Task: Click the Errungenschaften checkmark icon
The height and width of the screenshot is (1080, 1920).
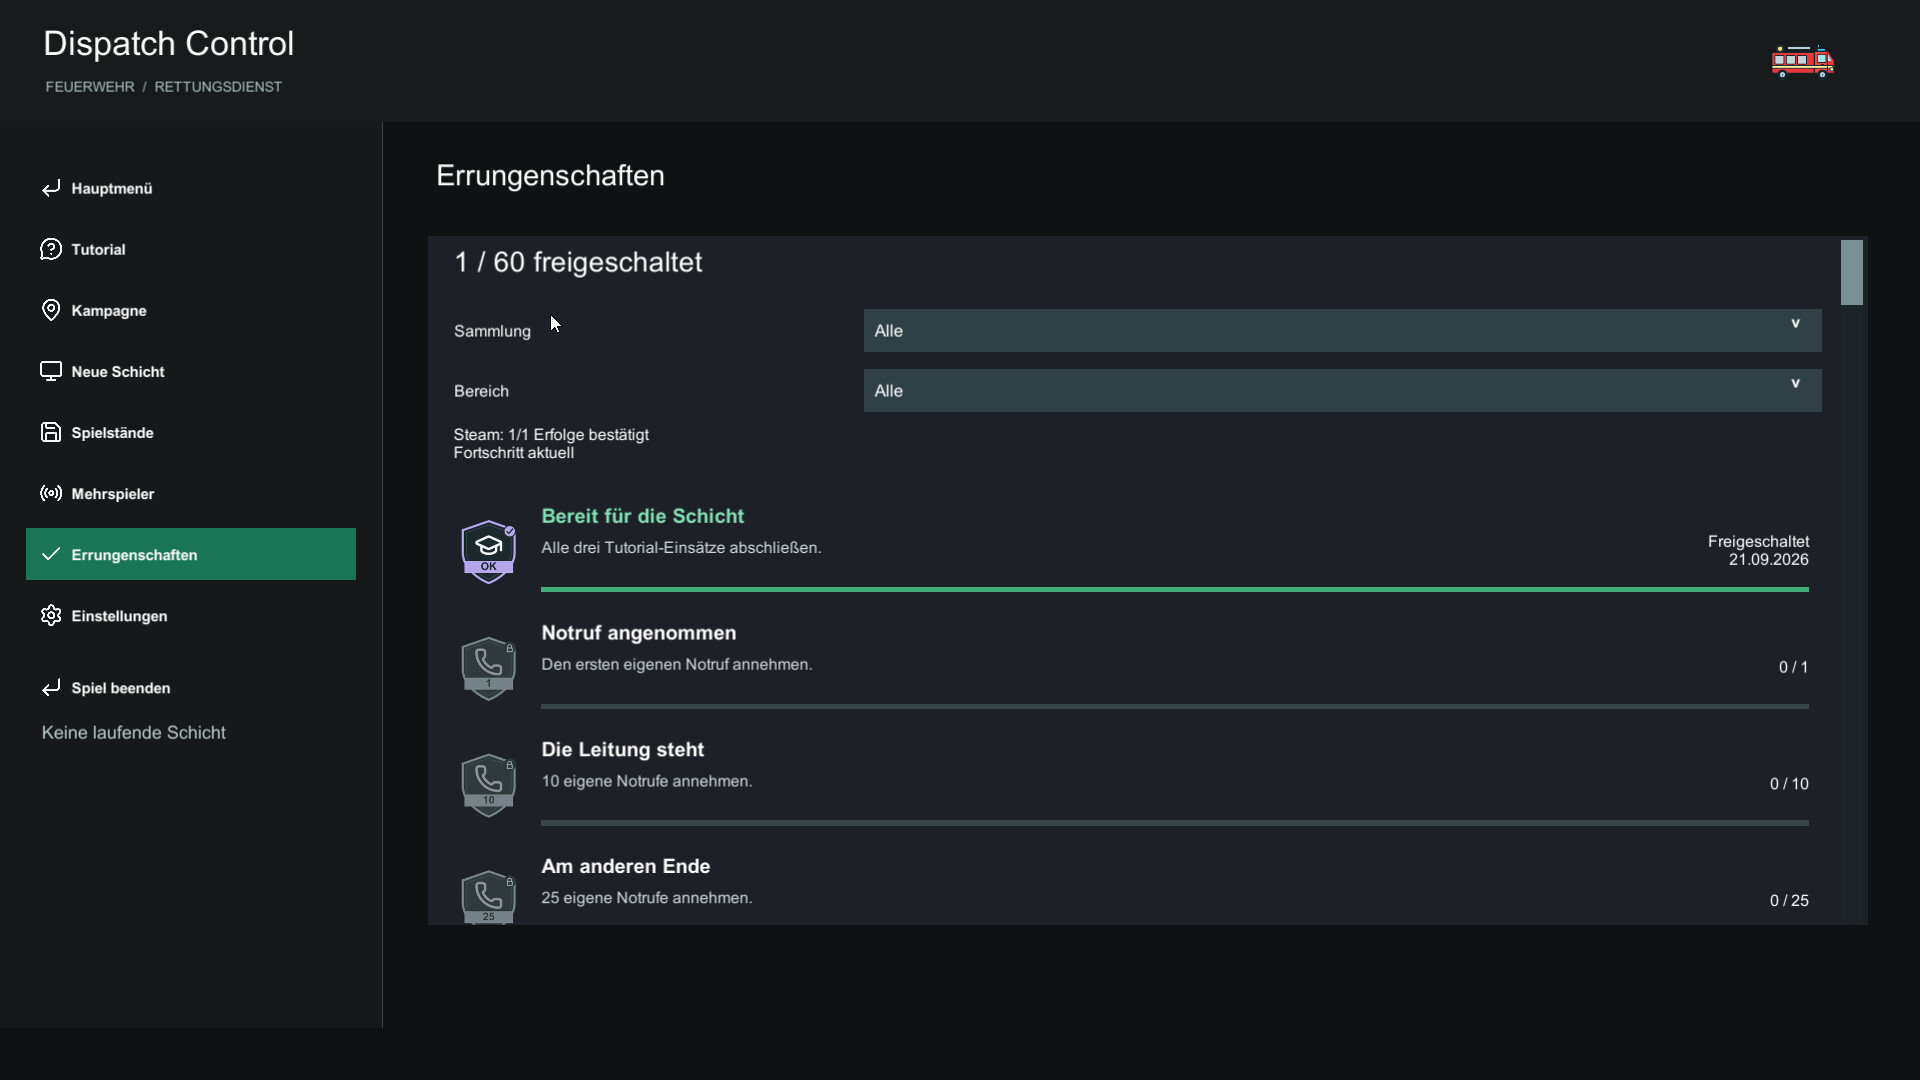Action: coord(51,554)
